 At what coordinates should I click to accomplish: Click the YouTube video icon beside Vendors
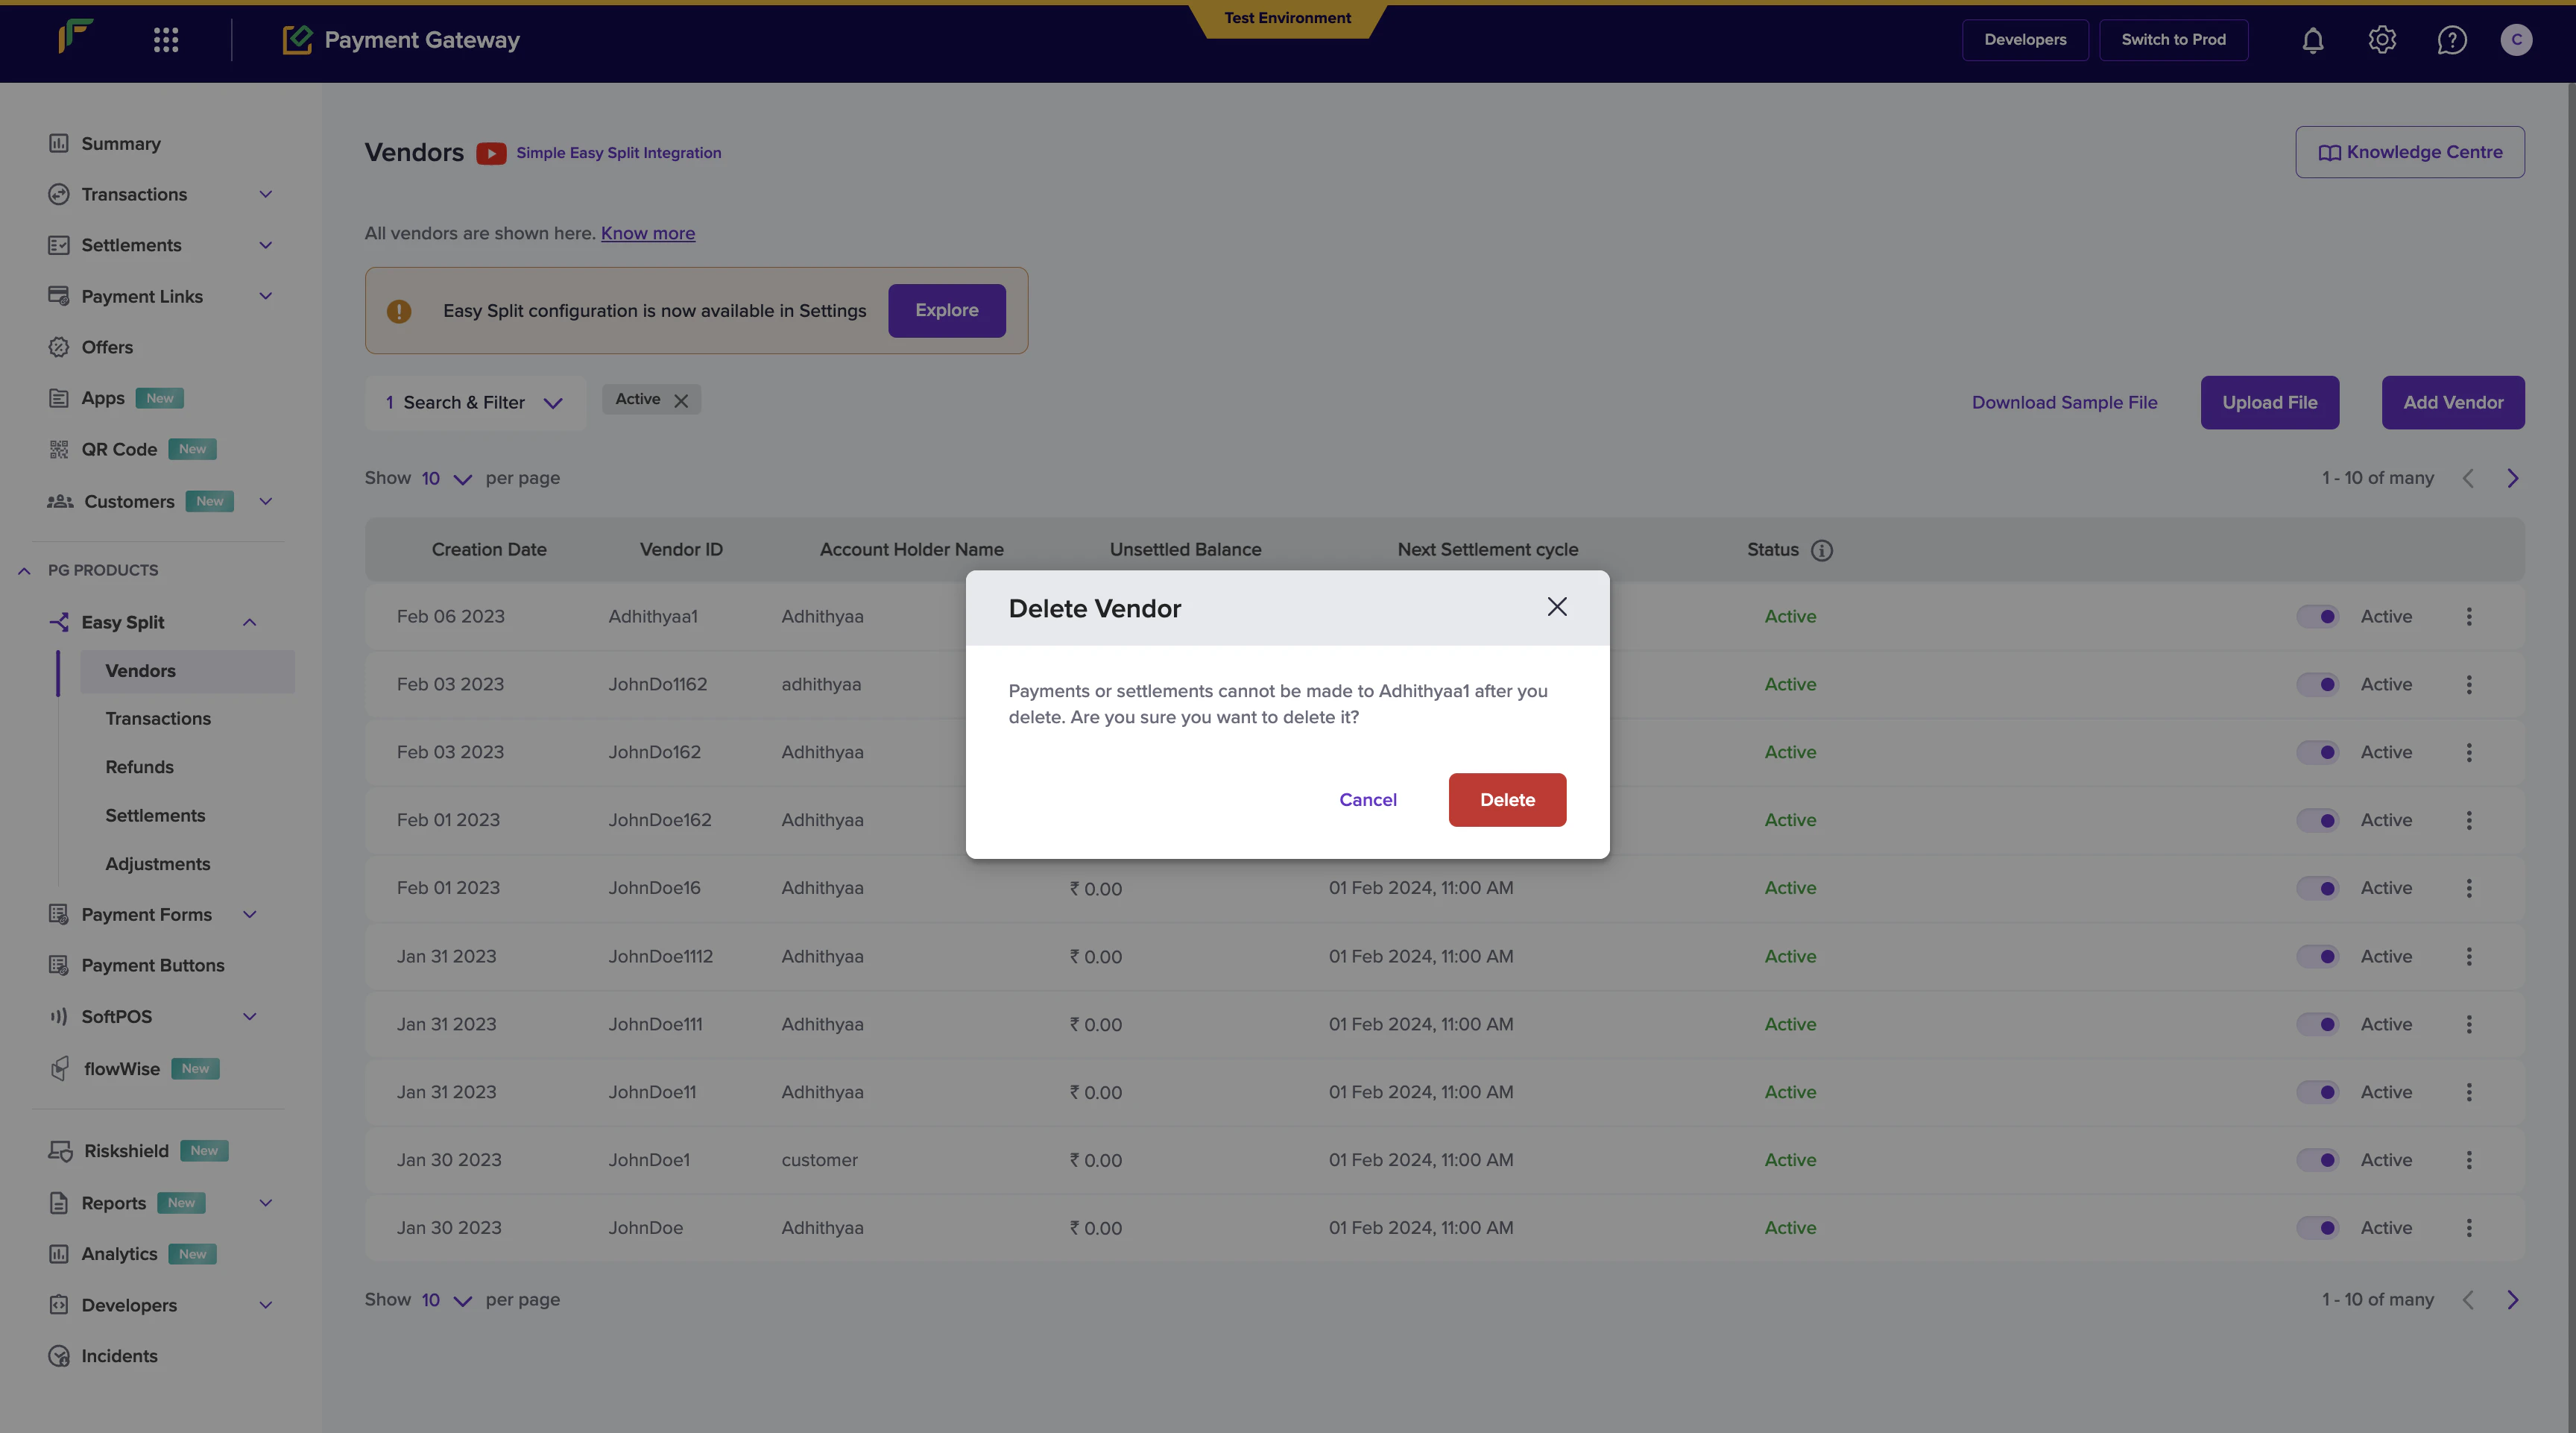(491, 153)
